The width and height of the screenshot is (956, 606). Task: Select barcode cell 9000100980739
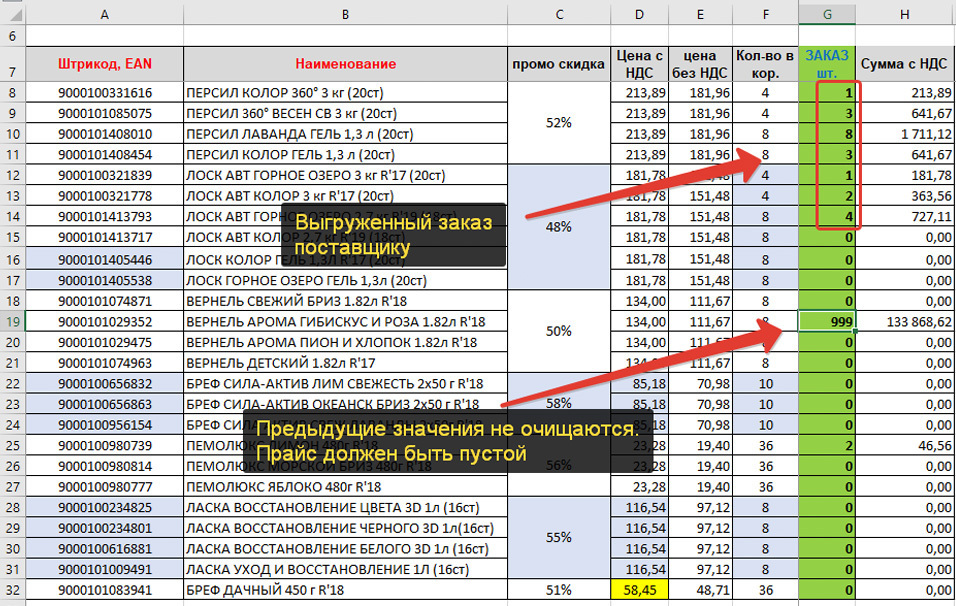[x=104, y=446]
